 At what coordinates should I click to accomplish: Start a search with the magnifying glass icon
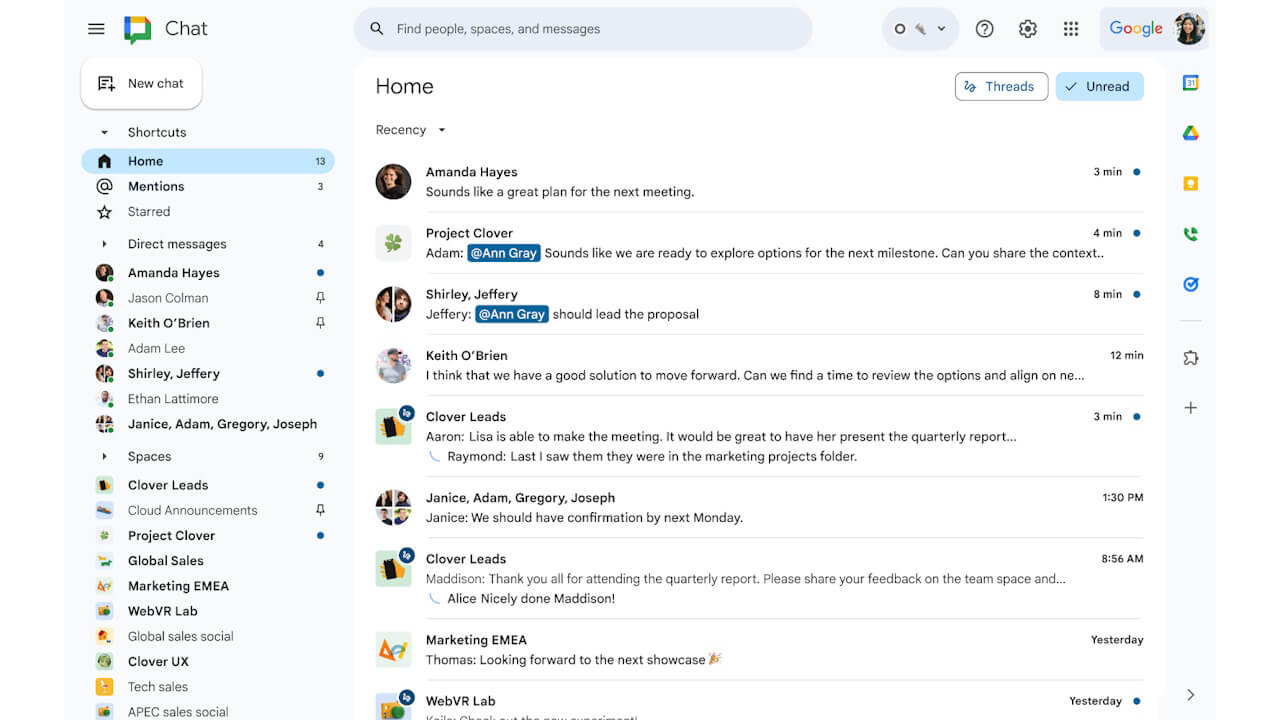(377, 29)
